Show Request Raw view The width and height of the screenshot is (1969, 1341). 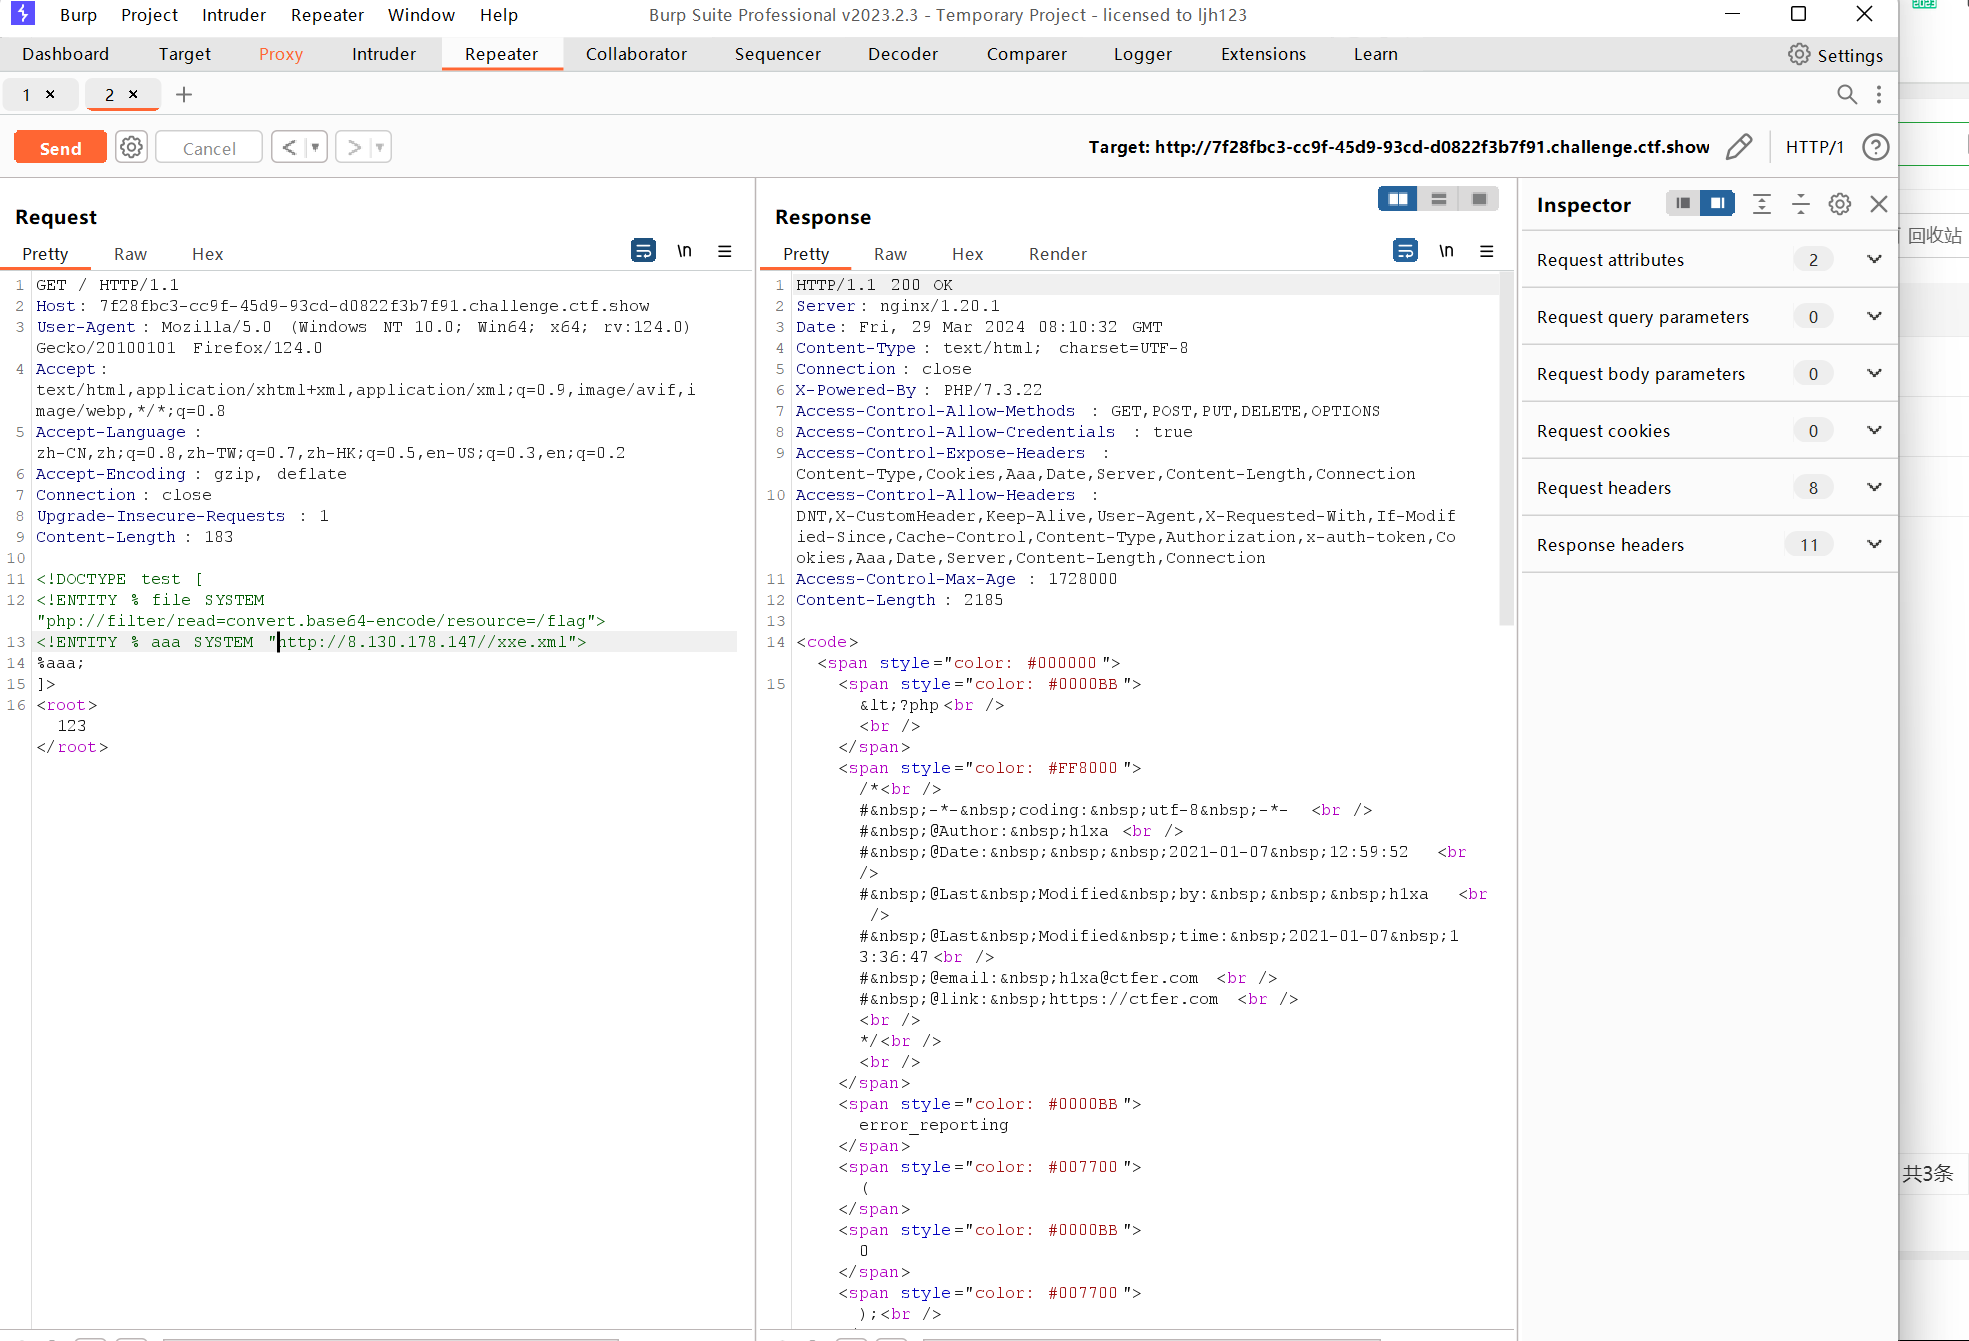pos(130,254)
